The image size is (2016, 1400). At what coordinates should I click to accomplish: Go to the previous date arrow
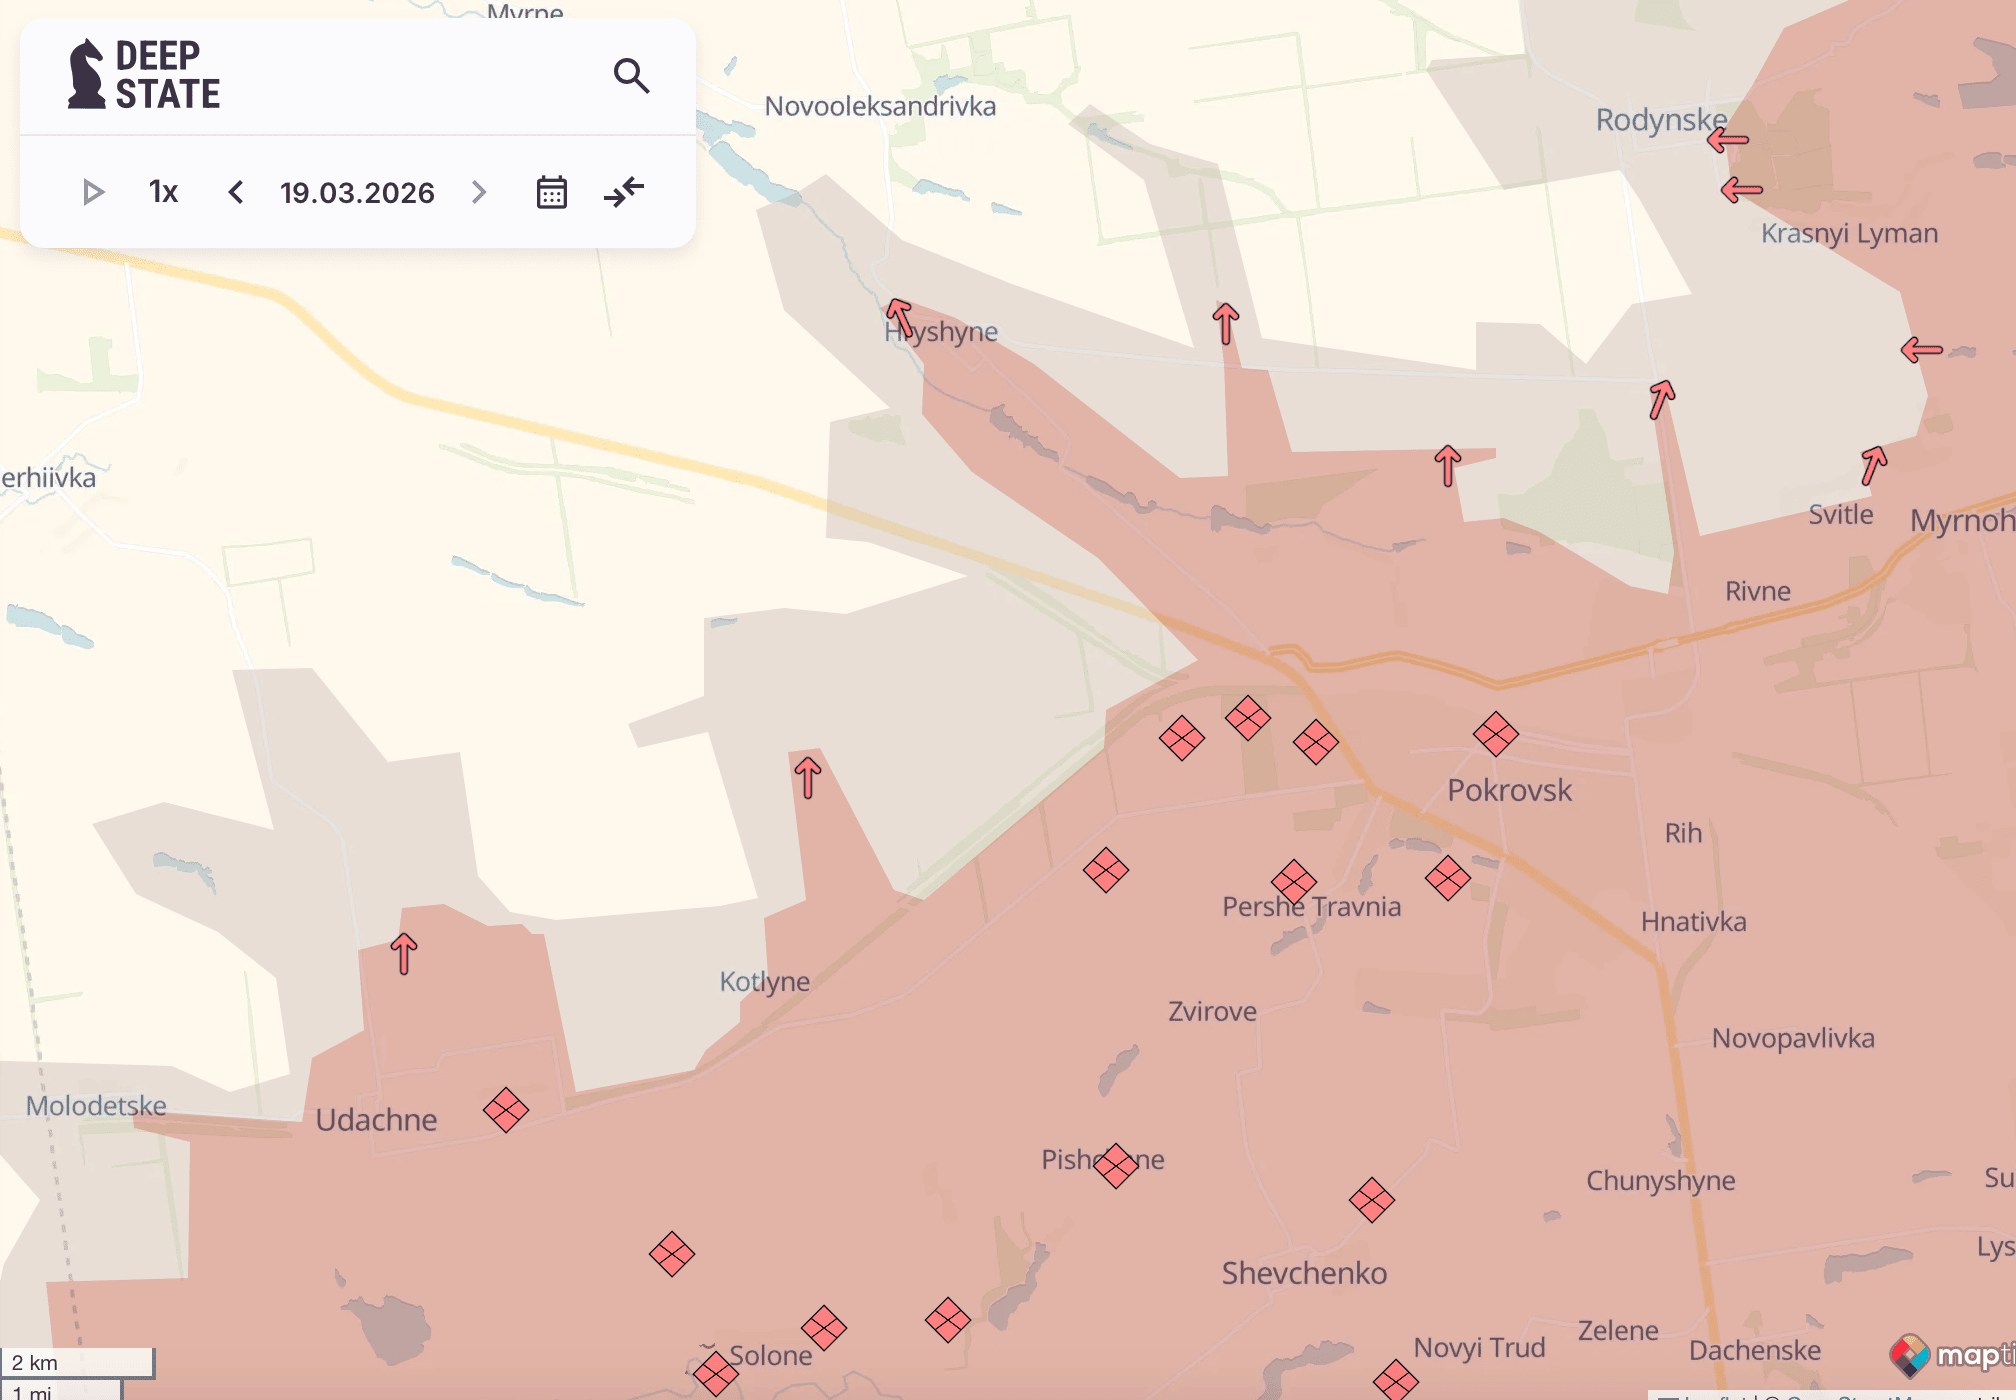tap(236, 192)
